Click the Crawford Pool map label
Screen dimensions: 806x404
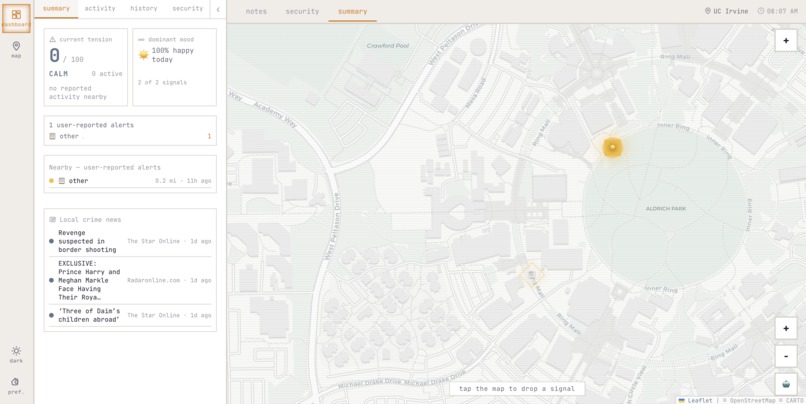[x=388, y=46]
